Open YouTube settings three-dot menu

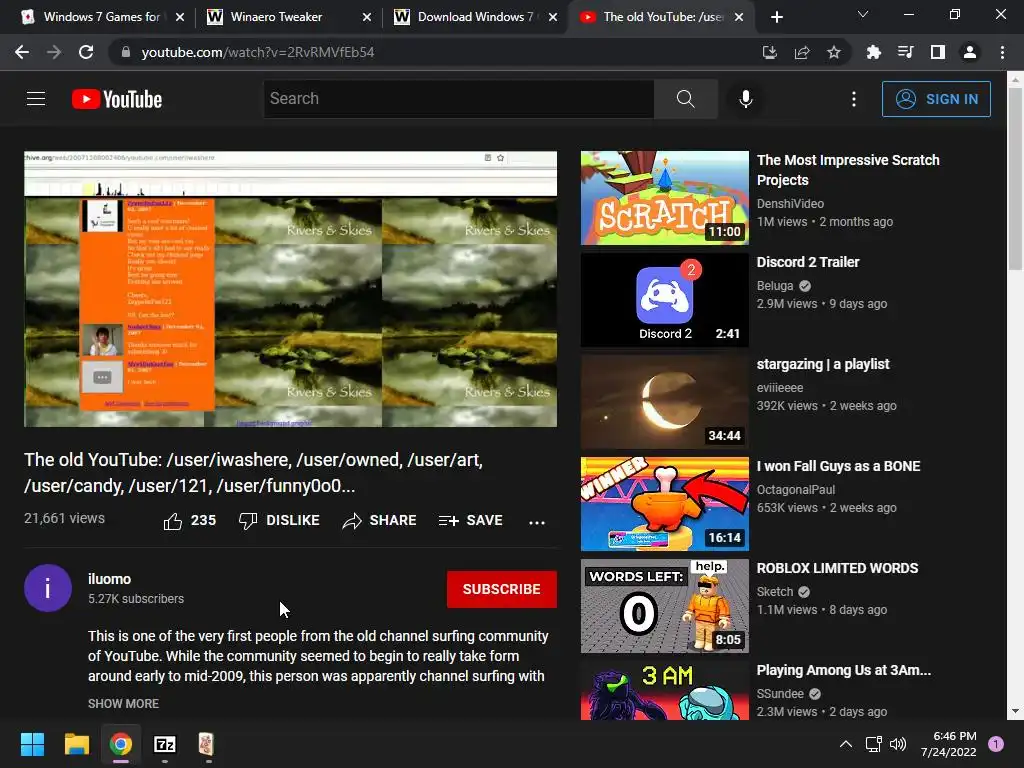click(854, 99)
